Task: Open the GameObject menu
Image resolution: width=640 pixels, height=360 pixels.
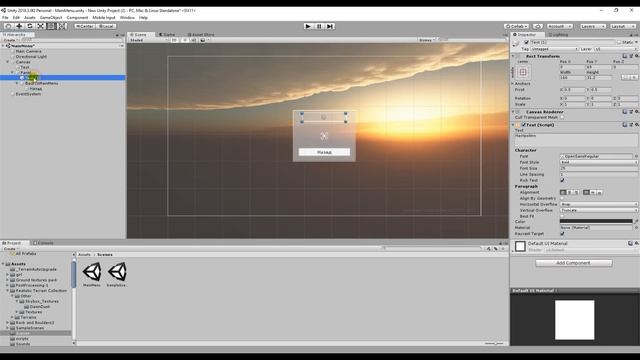Action: pyautogui.click(x=51, y=18)
